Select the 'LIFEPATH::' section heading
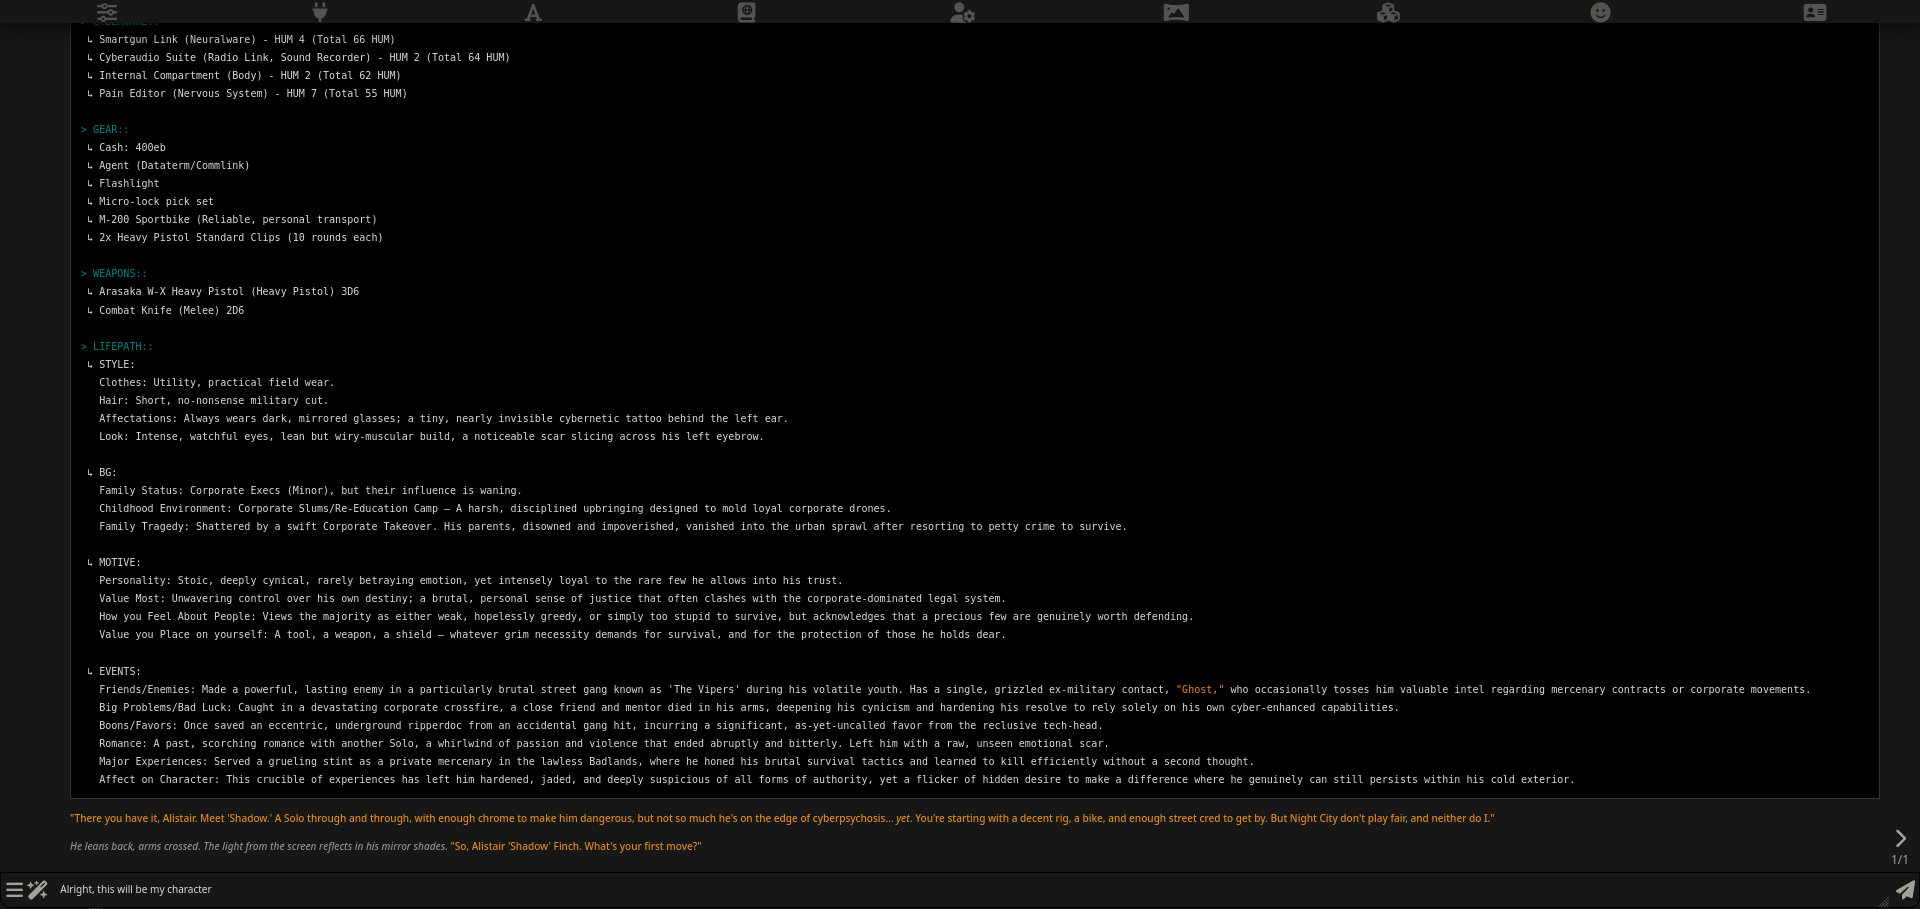The image size is (1920, 909). click(x=117, y=347)
